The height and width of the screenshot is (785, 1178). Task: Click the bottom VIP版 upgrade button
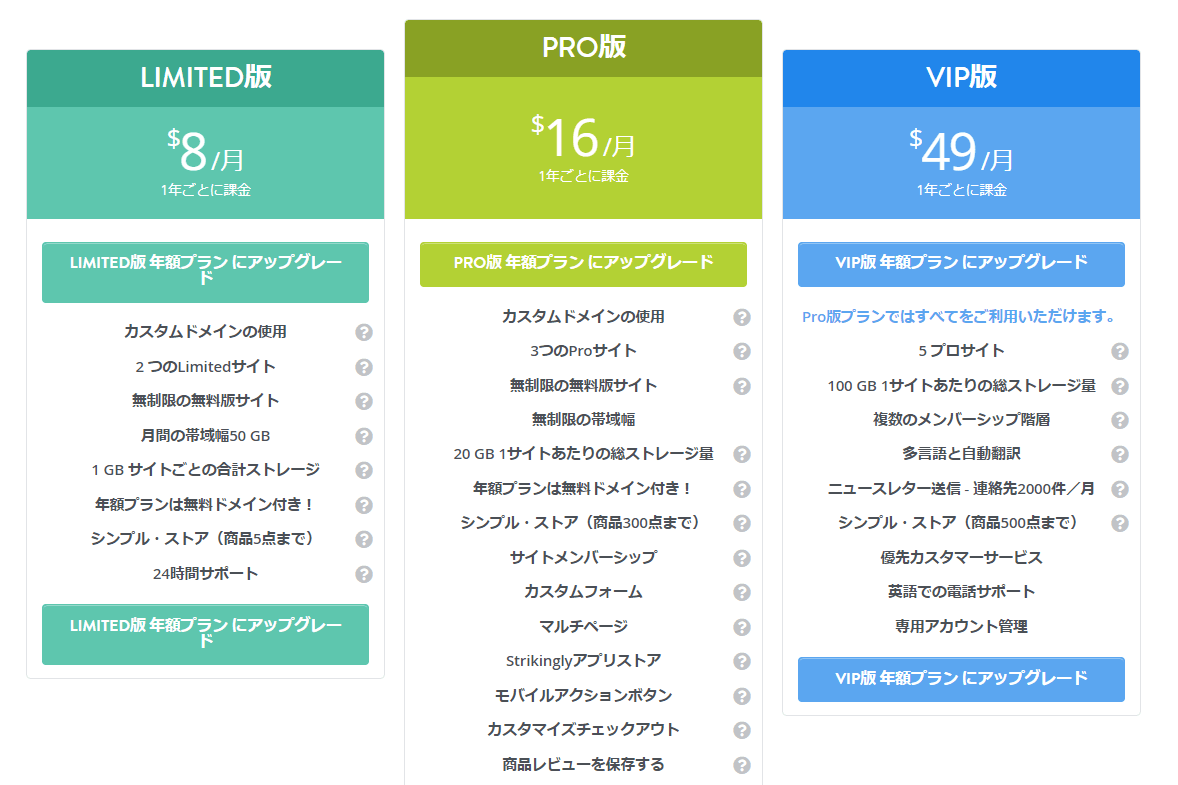[960, 679]
